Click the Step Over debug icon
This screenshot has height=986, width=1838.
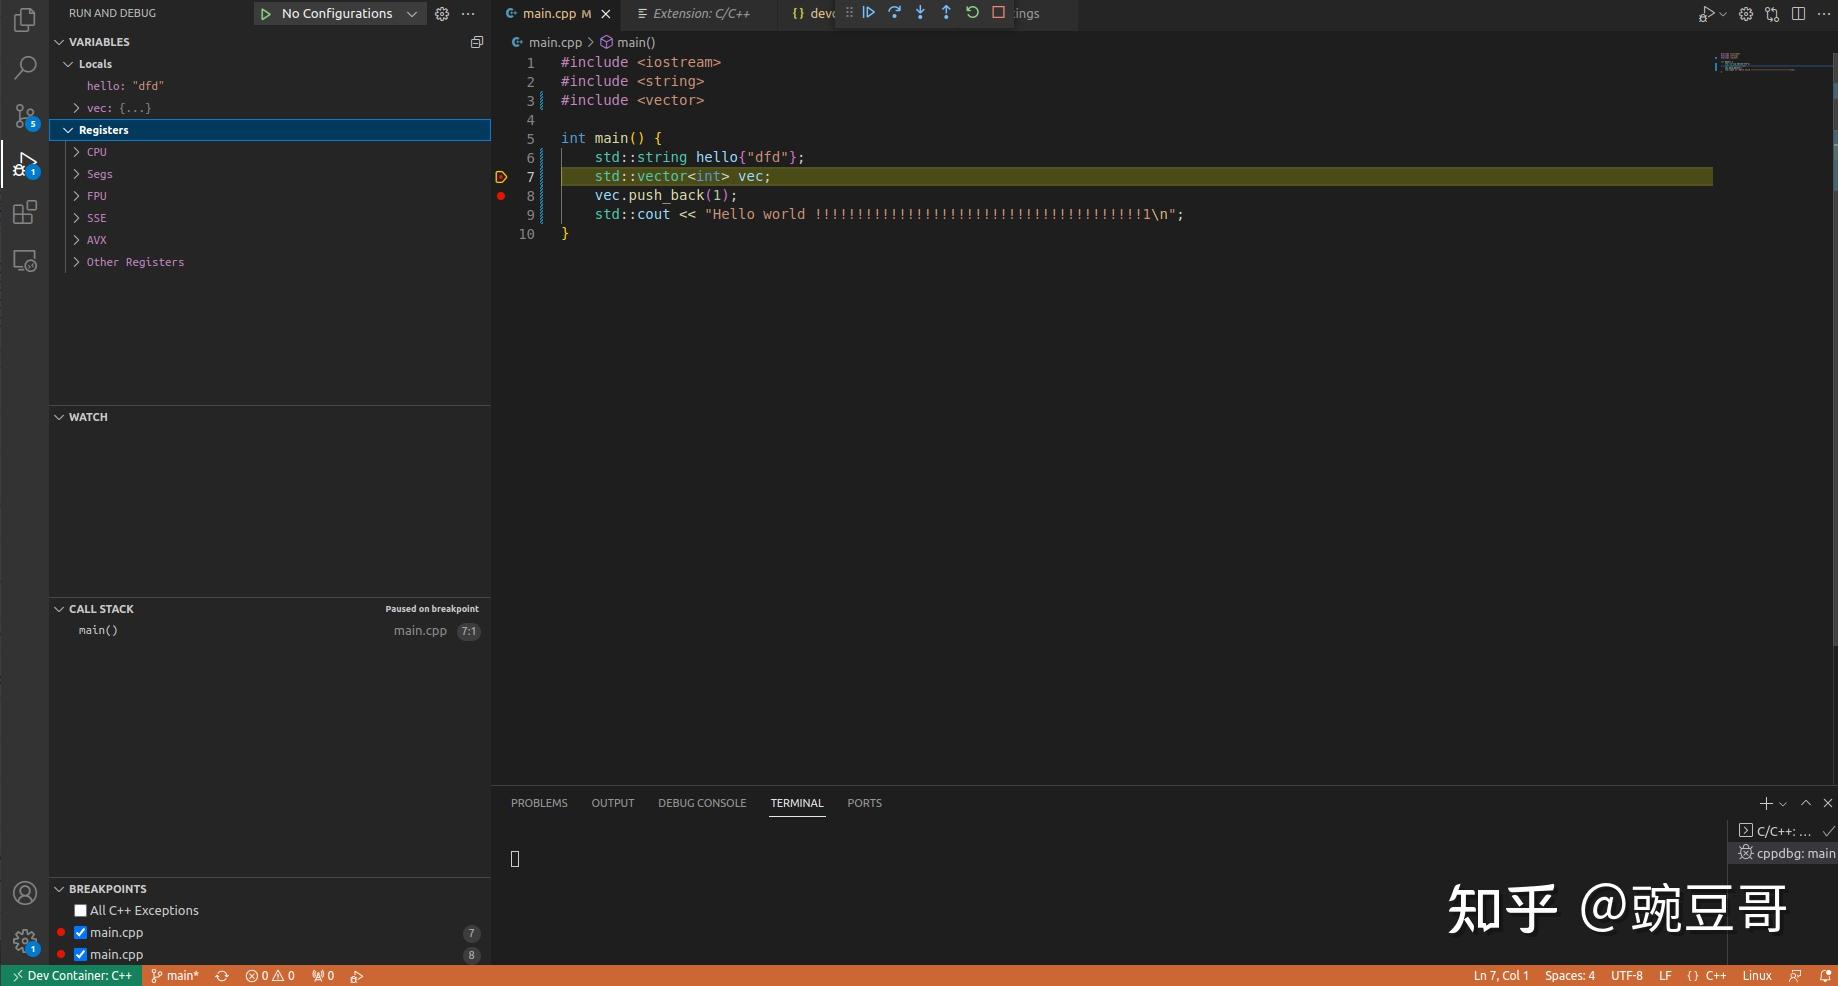(894, 13)
